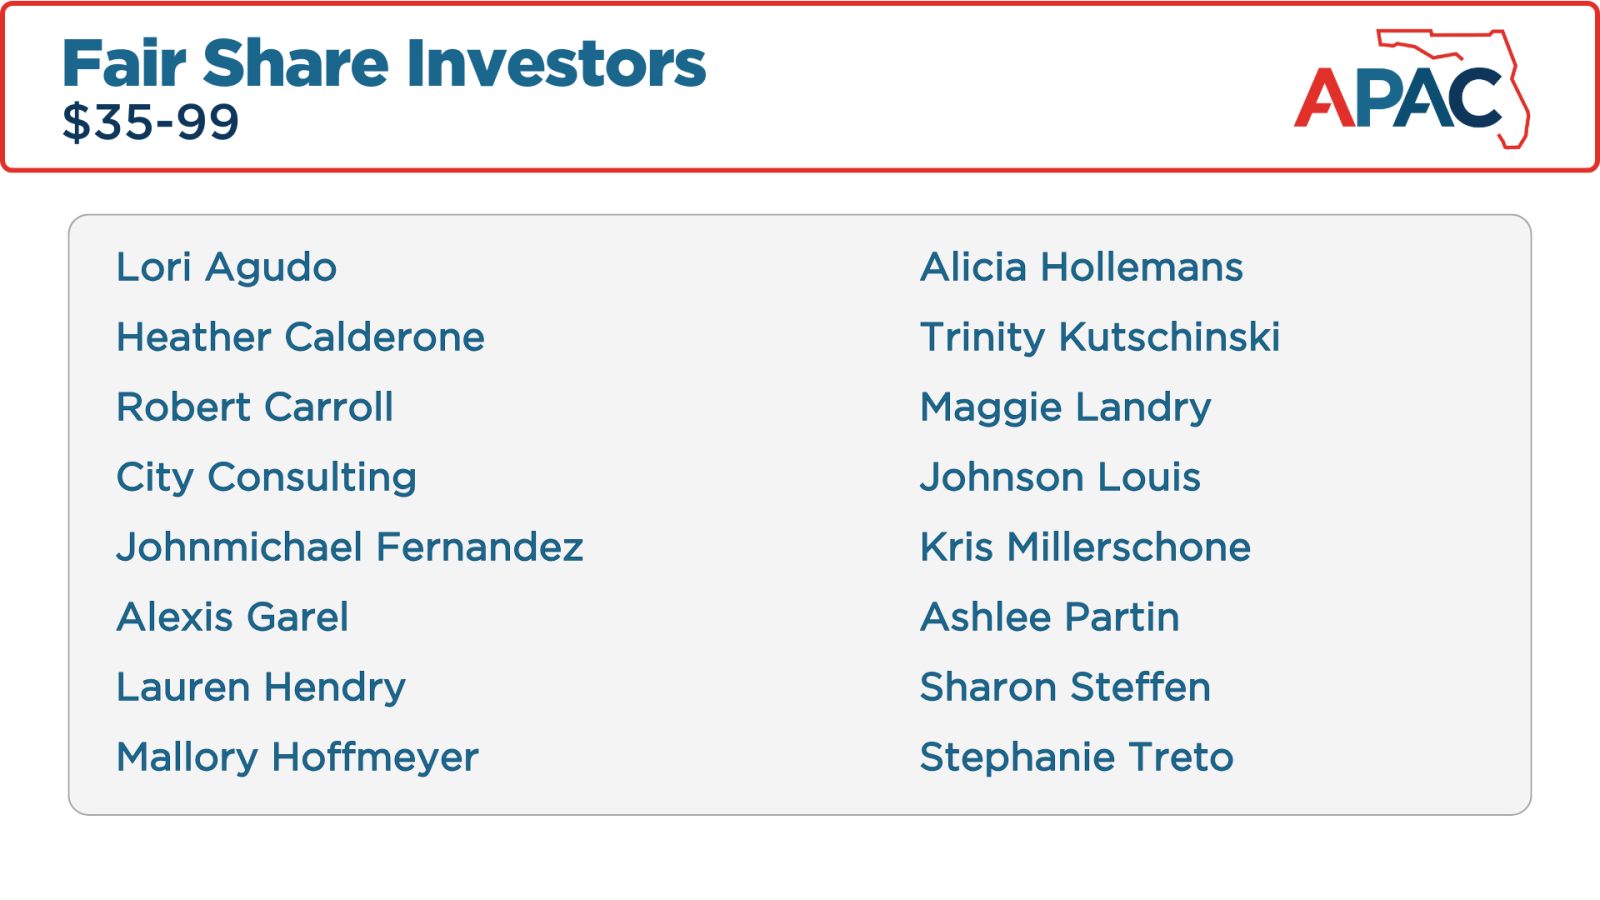1600x900 pixels.
Task: Click Stephanie Treto at the bottom
Action: [x=1077, y=759]
